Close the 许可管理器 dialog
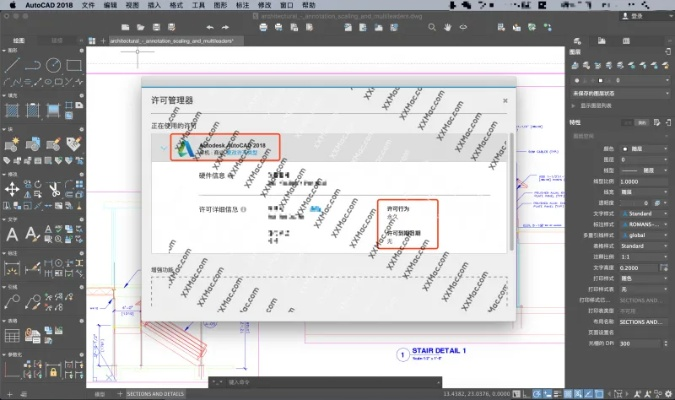 coord(505,101)
